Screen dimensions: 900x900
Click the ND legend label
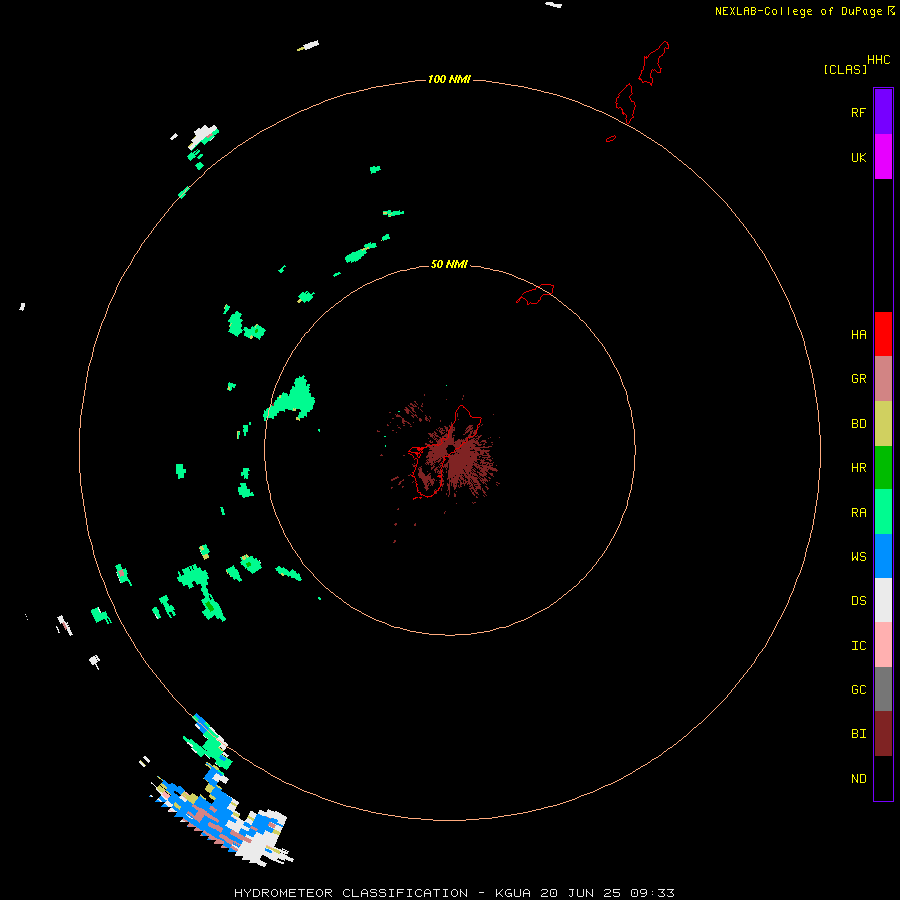[x=858, y=779]
